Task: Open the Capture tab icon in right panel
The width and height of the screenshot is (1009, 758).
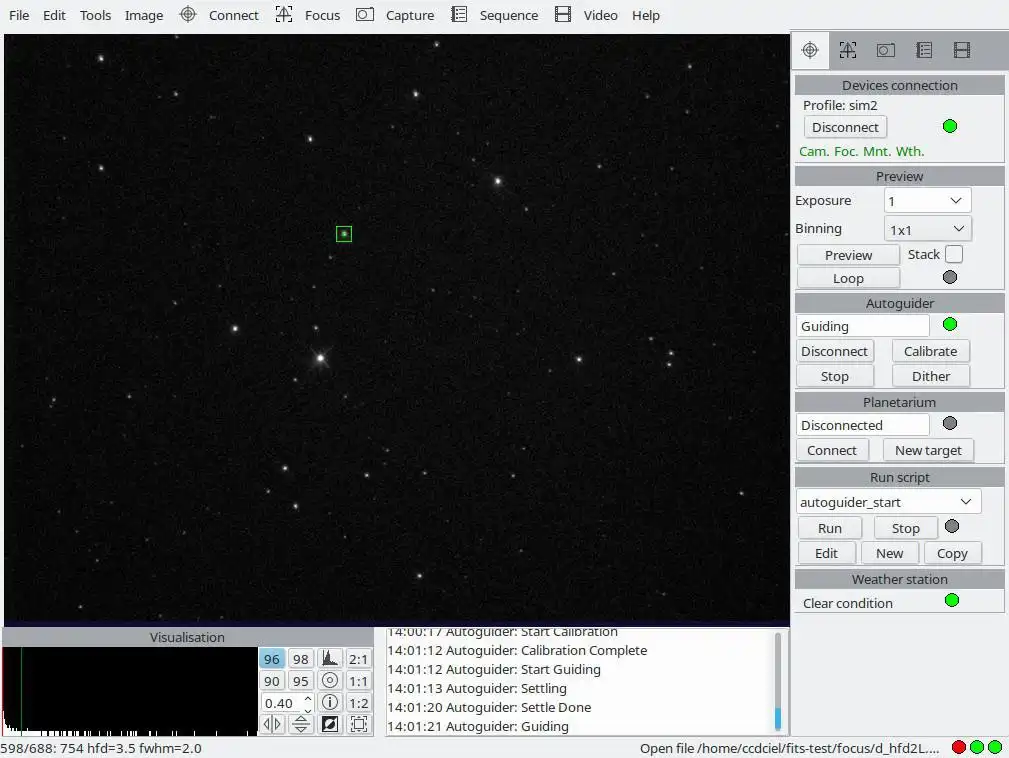Action: (x=885, y=50)
